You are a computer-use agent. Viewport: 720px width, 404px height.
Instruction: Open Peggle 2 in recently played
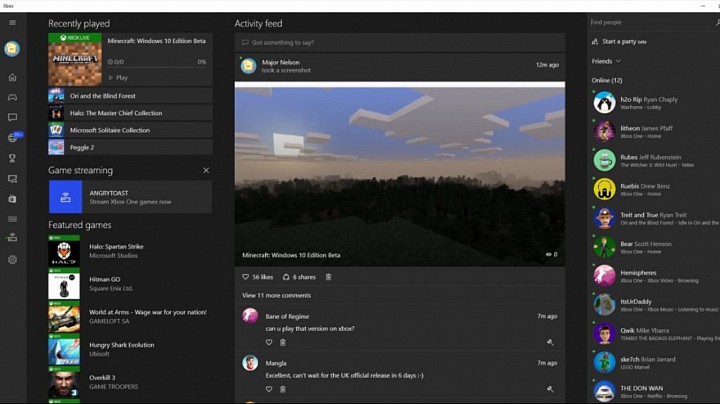pyautogui.click(x=130, y=147)
